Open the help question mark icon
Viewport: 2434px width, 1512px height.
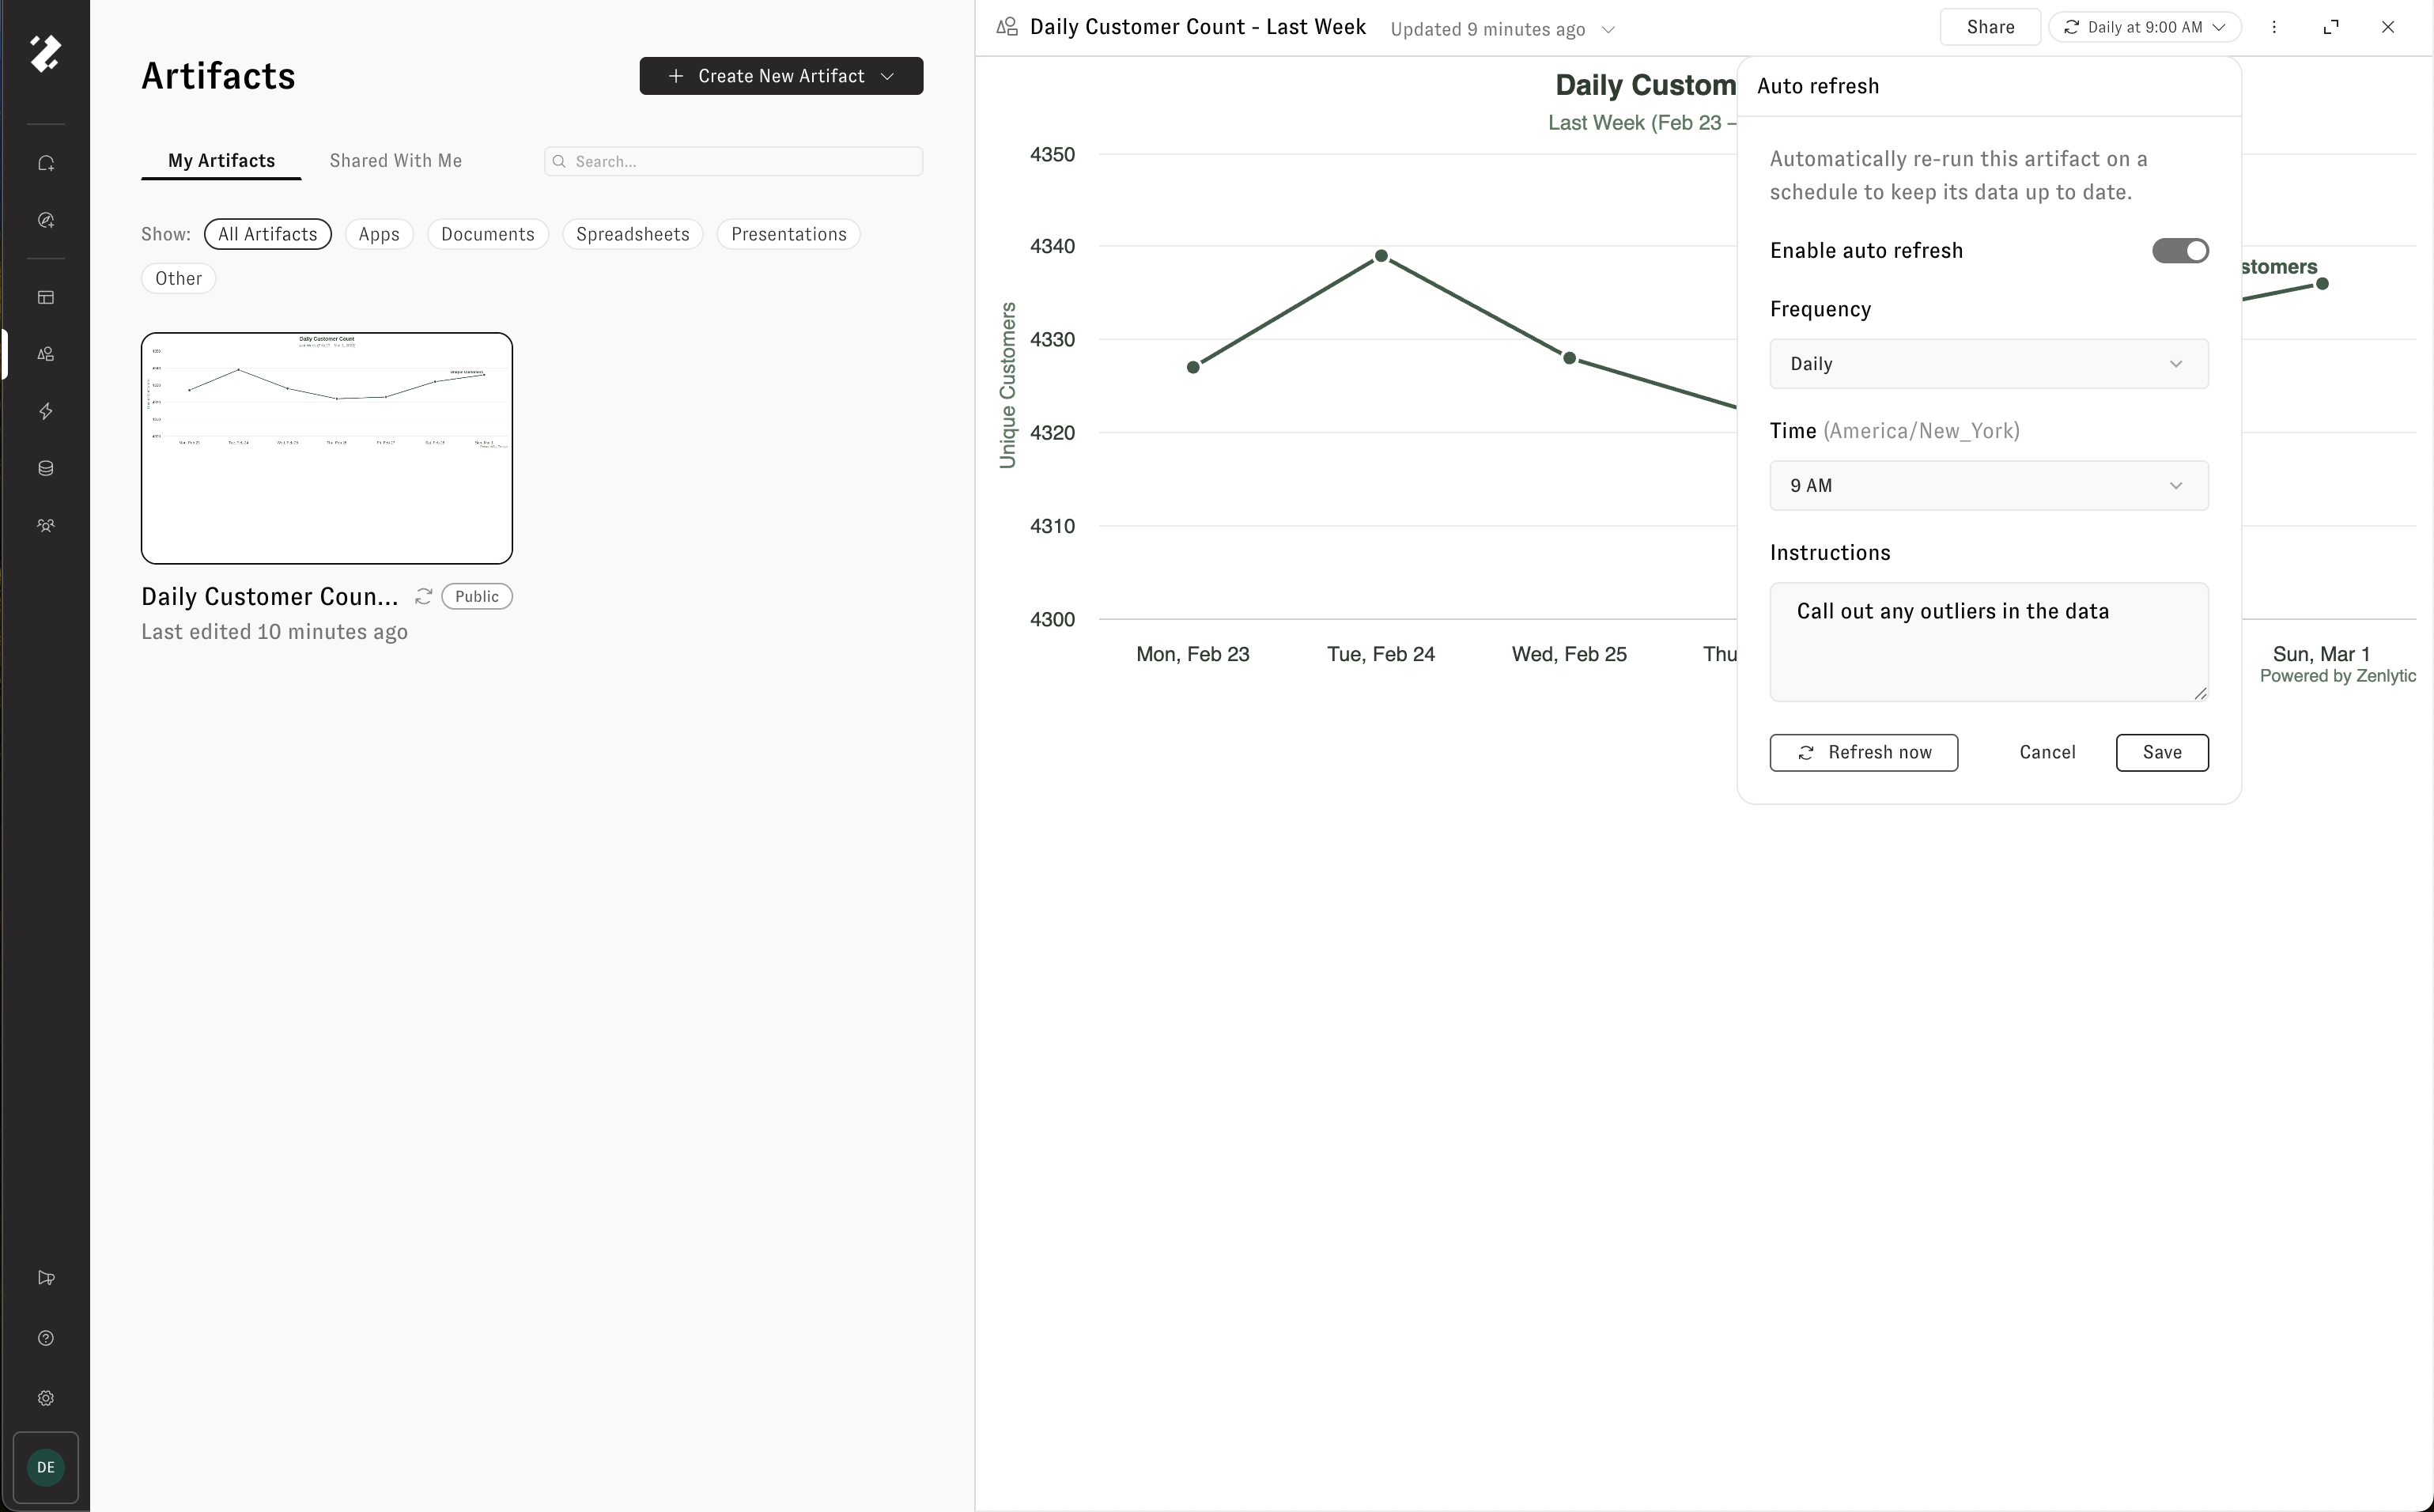click(x=46, y=1338)
